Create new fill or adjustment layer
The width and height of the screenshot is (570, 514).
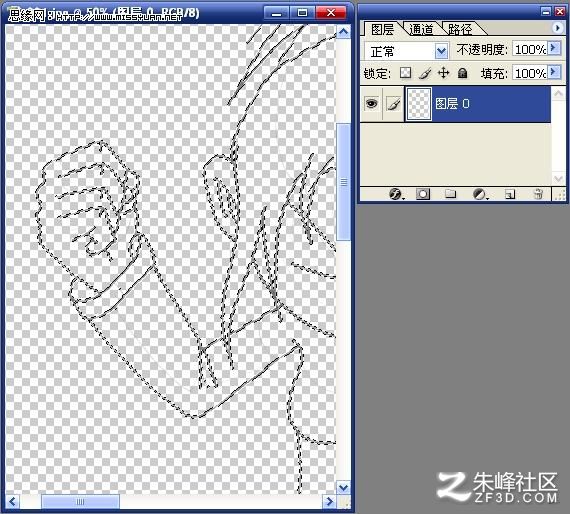(x=480, y=194)
